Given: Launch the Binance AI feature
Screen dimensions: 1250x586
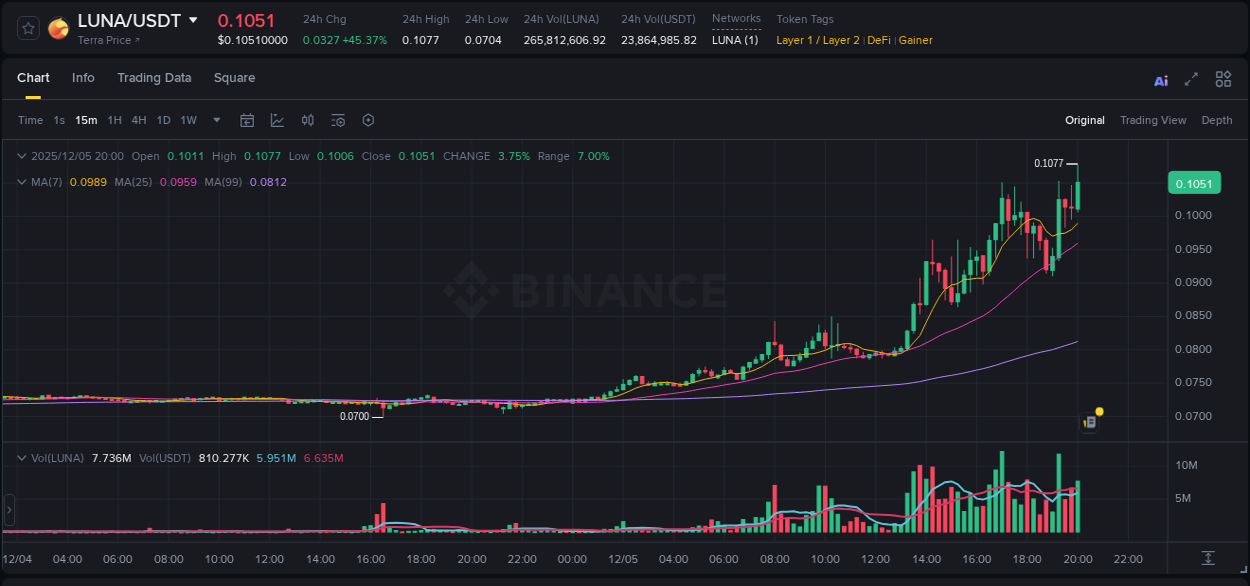Looking at the screenshot, I should [1160, 78].
